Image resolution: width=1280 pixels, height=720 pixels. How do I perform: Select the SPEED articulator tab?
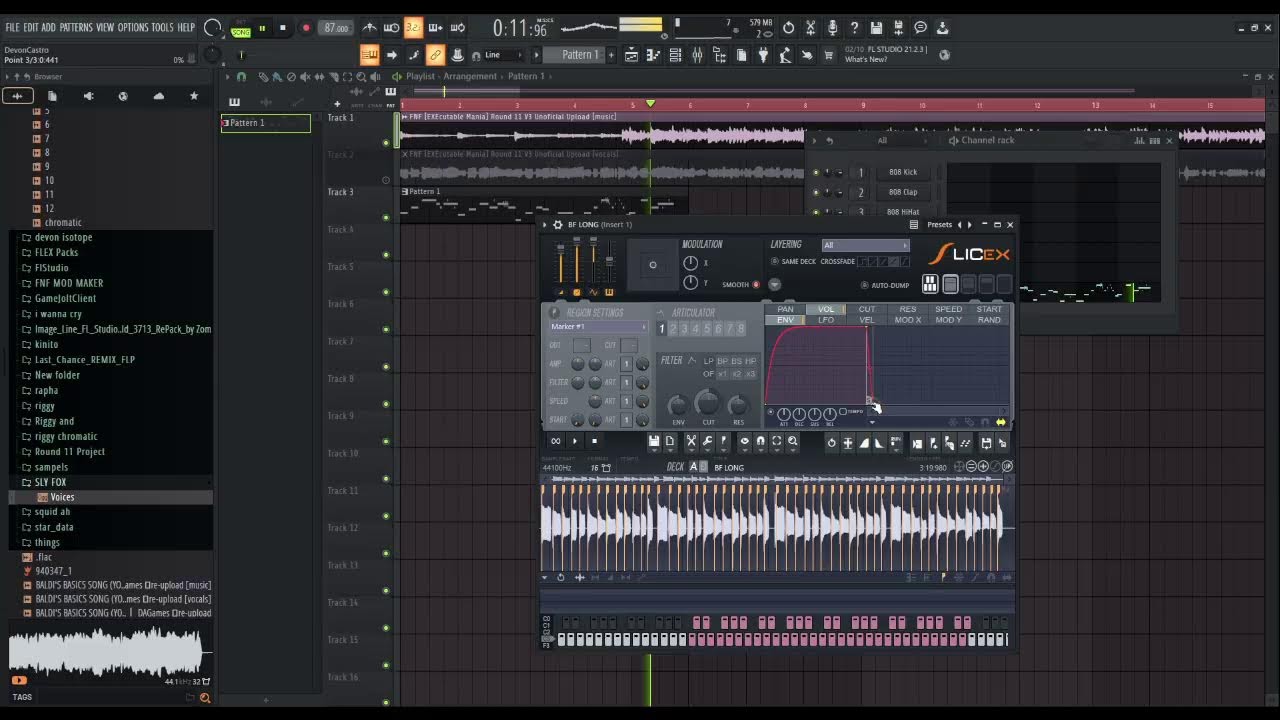948,310
